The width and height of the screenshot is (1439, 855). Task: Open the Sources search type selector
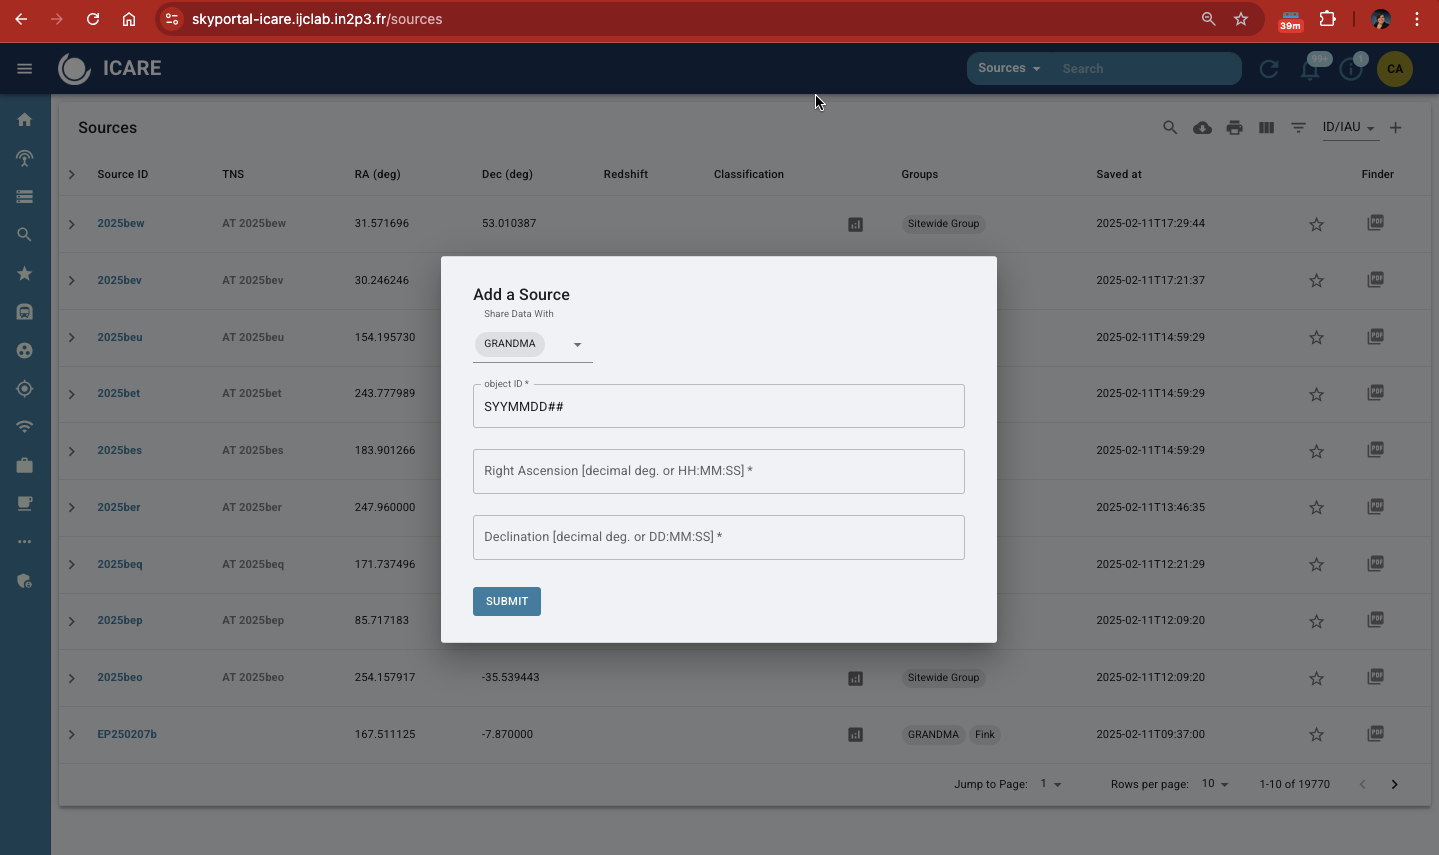pyautogui.click(x=1009, y=69)
